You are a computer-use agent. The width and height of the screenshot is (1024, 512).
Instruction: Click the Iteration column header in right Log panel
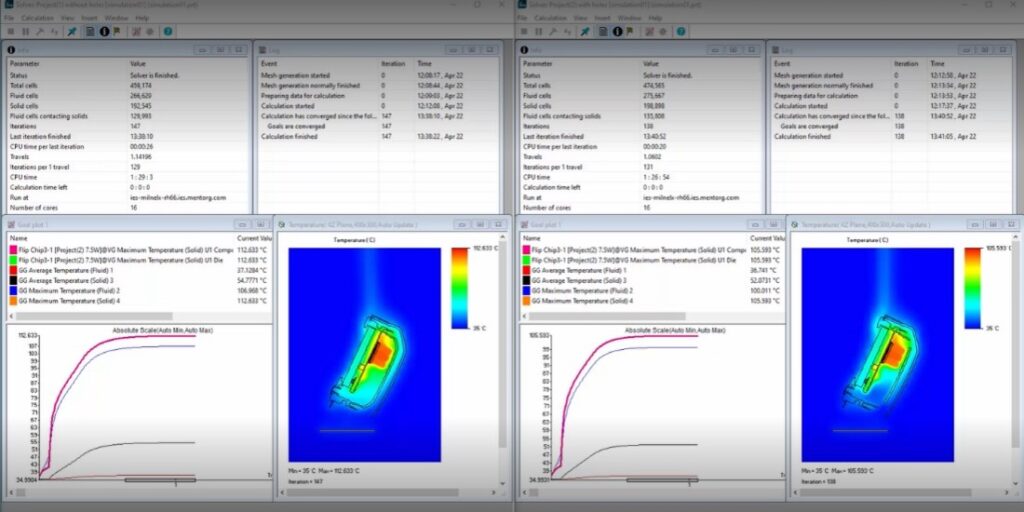905,64
